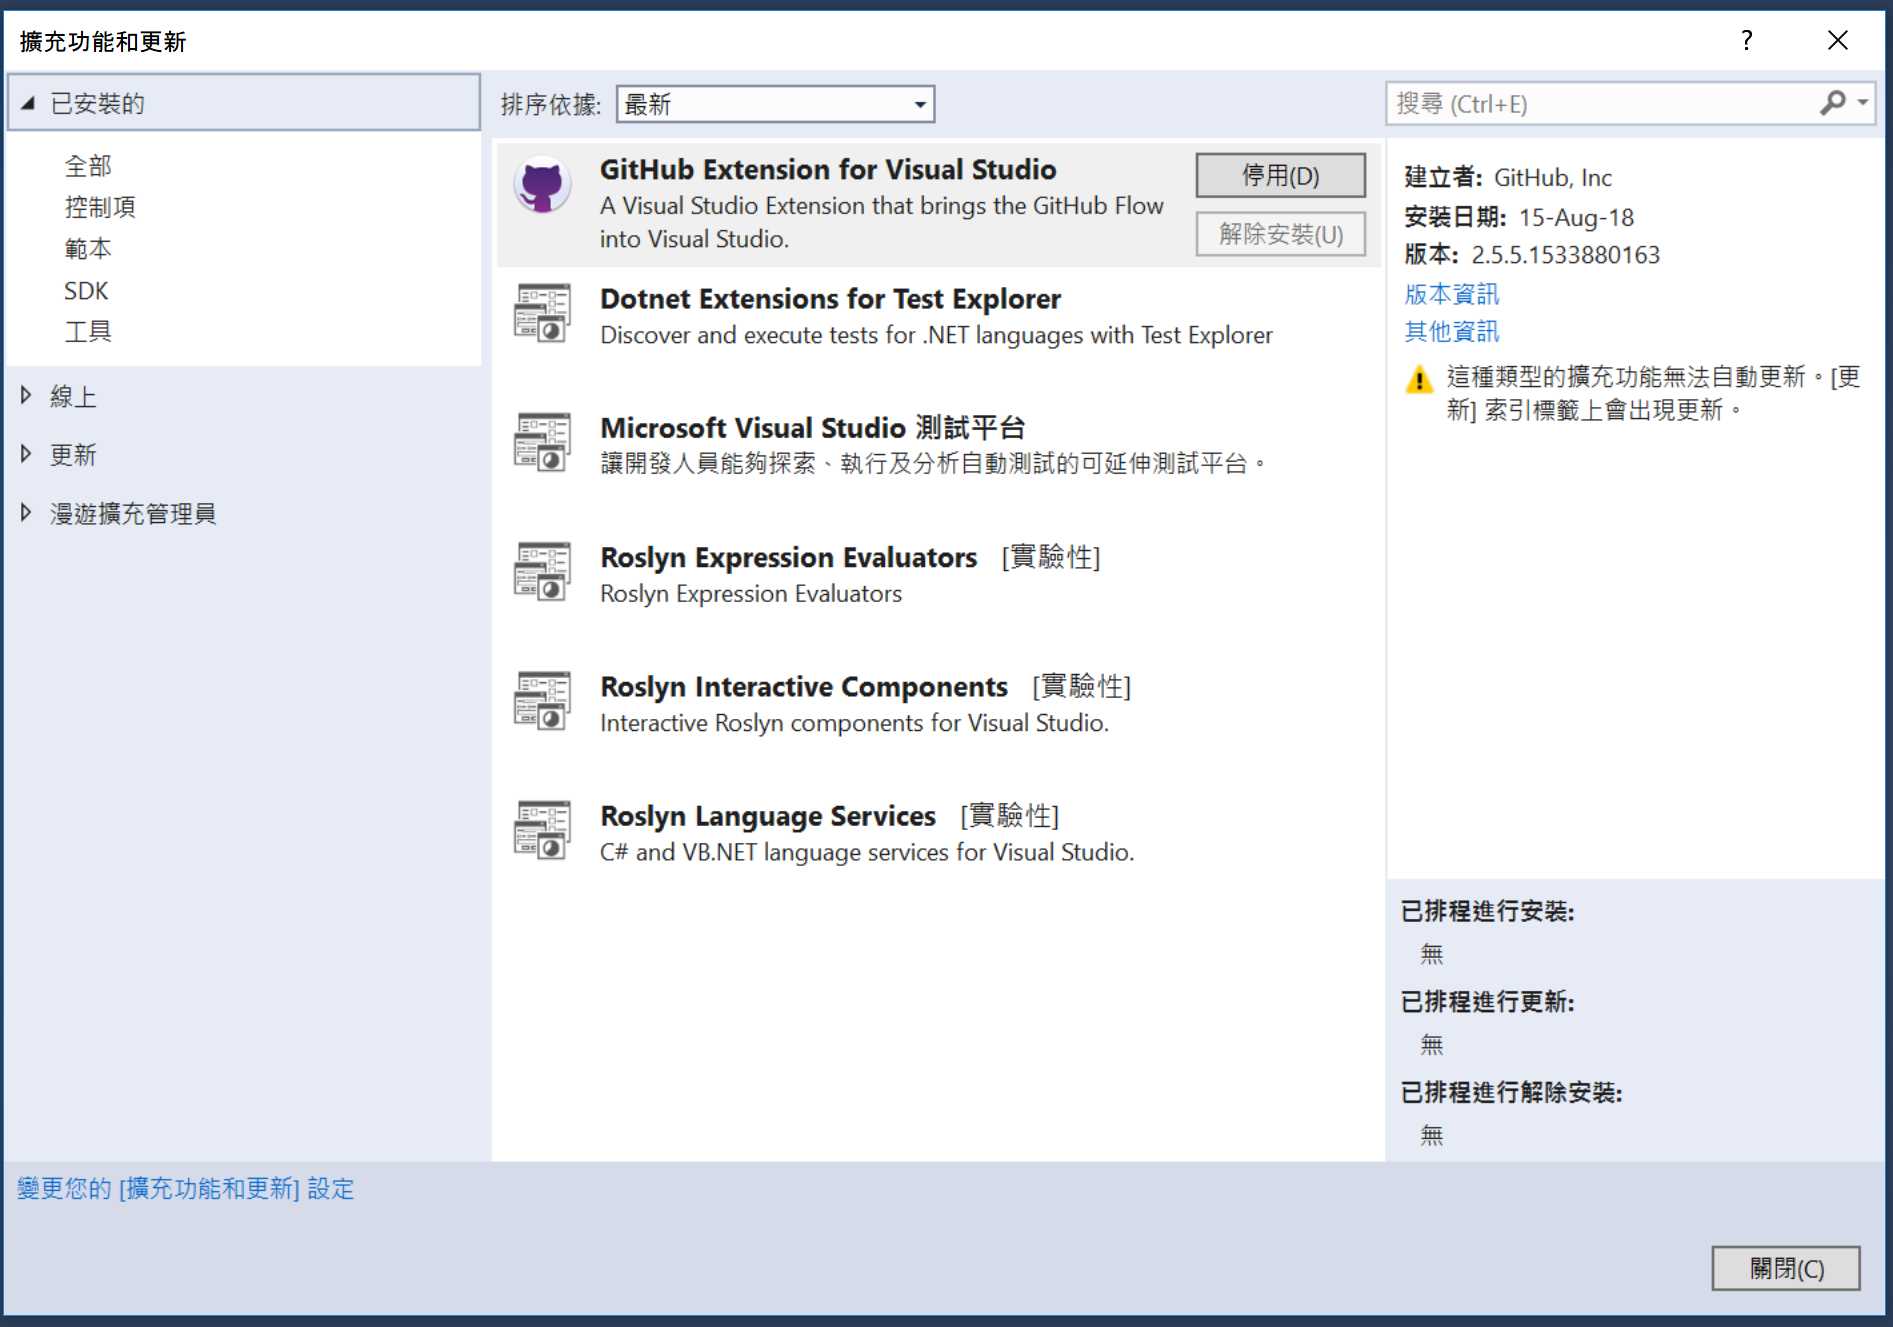Open 變更您的 [擴充功能和更新] 設定 link
The width and height of the screenshot is (1893, 1327).
point(186,1188)
